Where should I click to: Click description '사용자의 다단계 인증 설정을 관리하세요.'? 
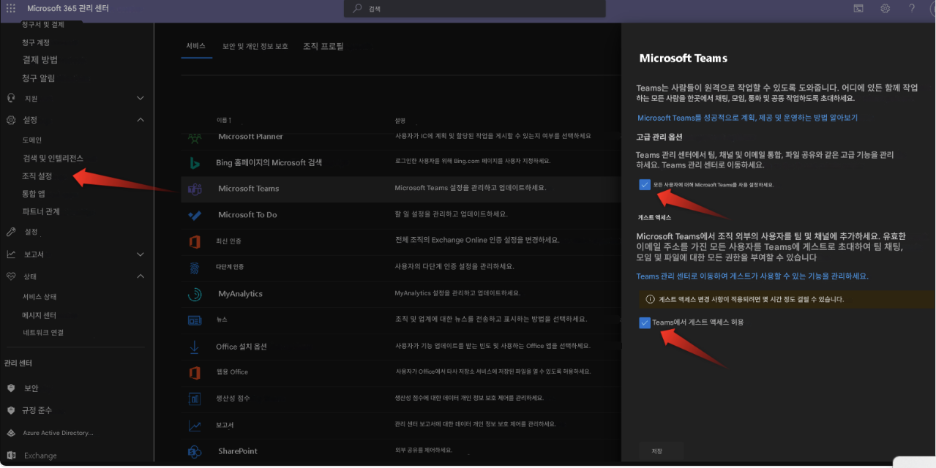coord(454,266)
